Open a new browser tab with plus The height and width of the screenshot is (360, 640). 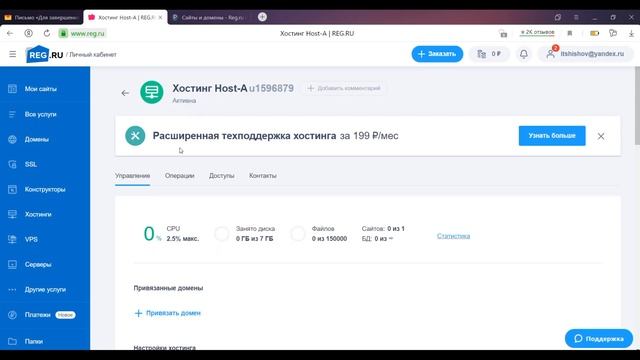pos(262,17)
